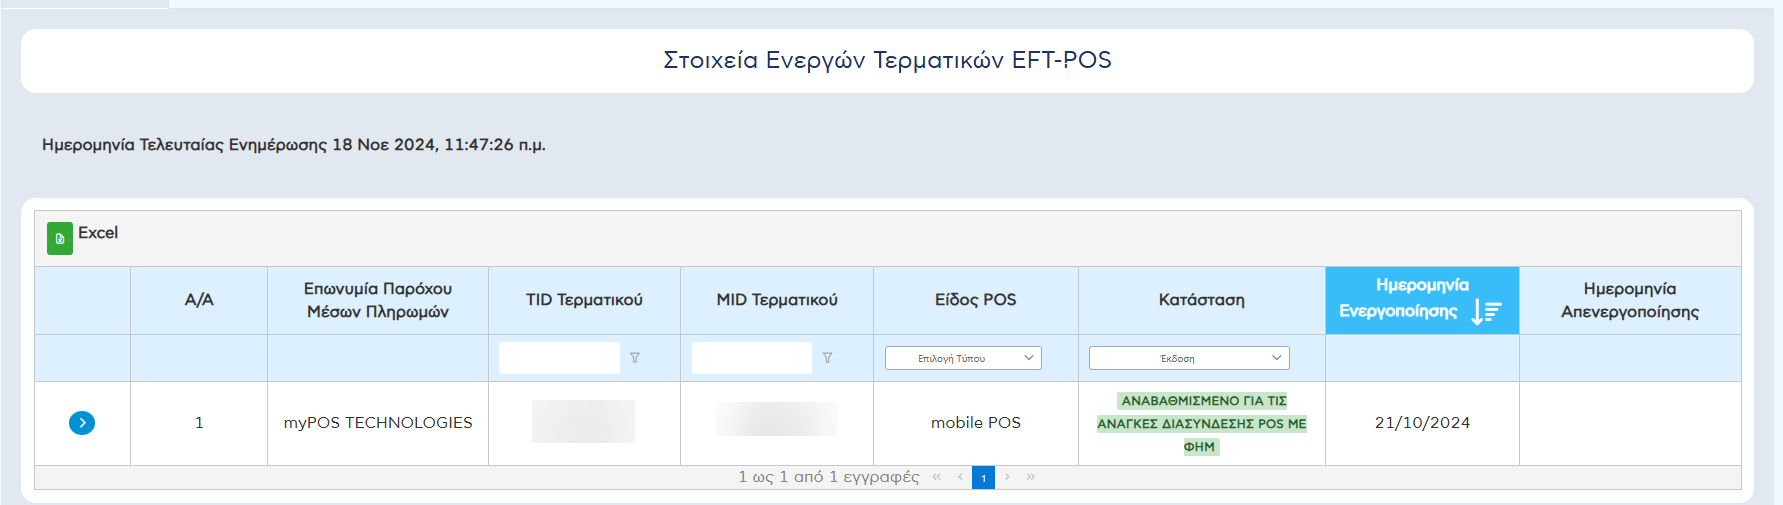1783x505 pixels.
Task: Click the MID Τερματικού filter funnel icon
Action: click(x=827, y=358)
